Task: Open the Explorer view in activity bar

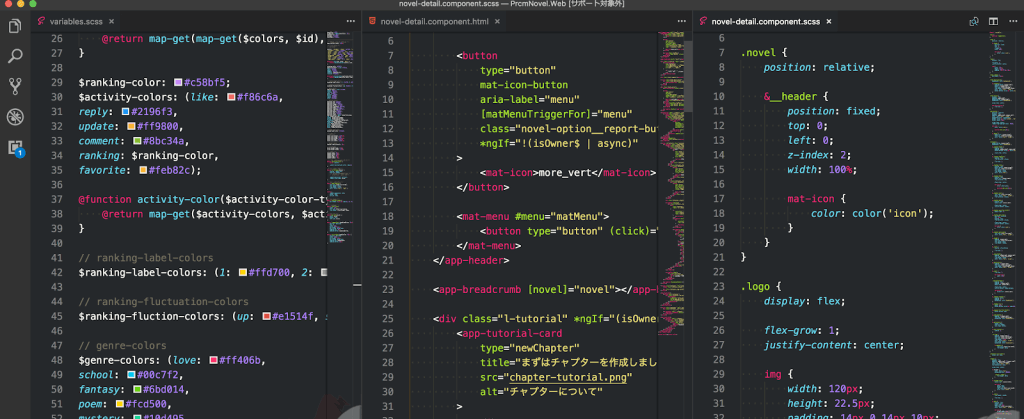Action: (x=14, y=26)
